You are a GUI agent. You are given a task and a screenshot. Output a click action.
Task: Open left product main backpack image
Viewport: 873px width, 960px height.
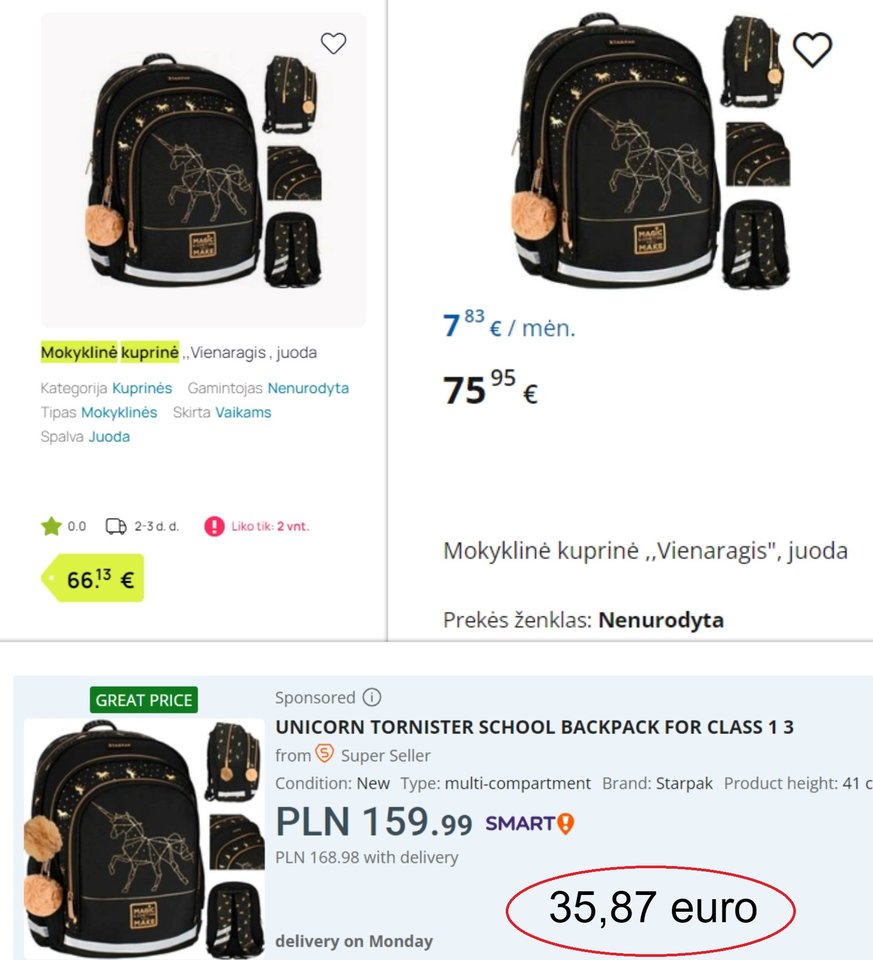(173, 171)
